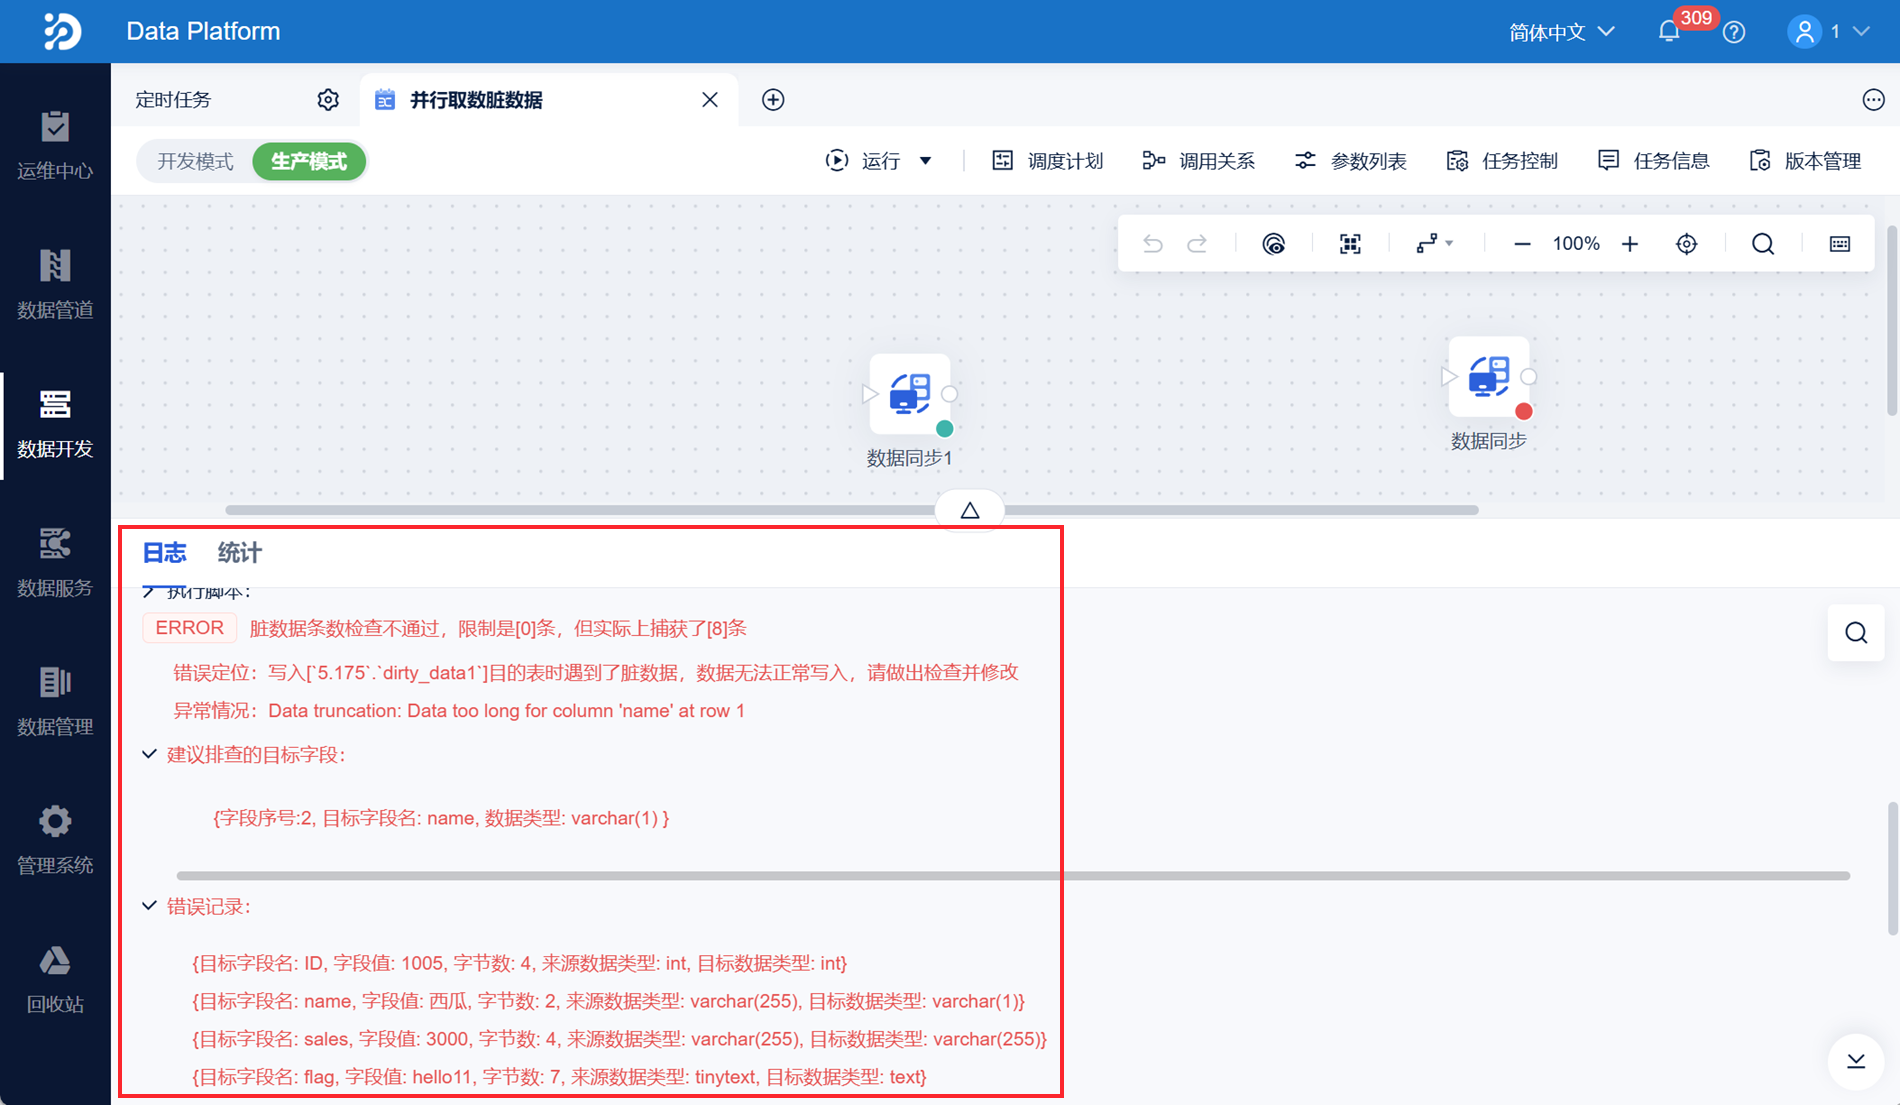
Task: Click the 100% zoom level value
Action: 1576,244
